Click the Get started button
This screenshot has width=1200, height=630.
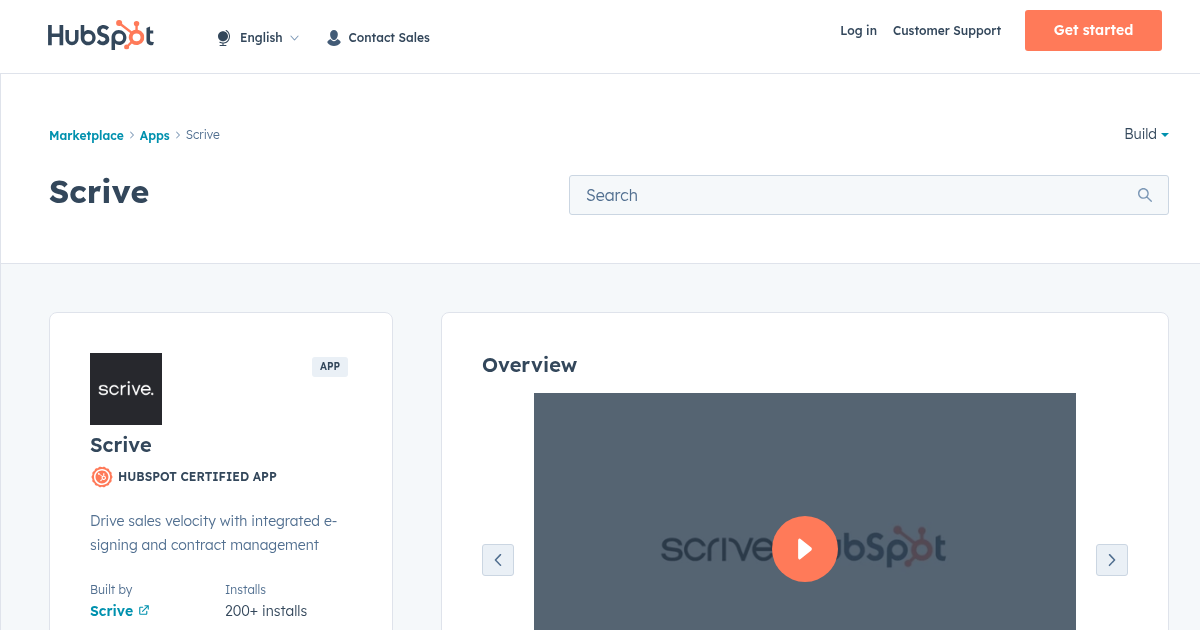pyautogui.click(x=1093, y=30)
